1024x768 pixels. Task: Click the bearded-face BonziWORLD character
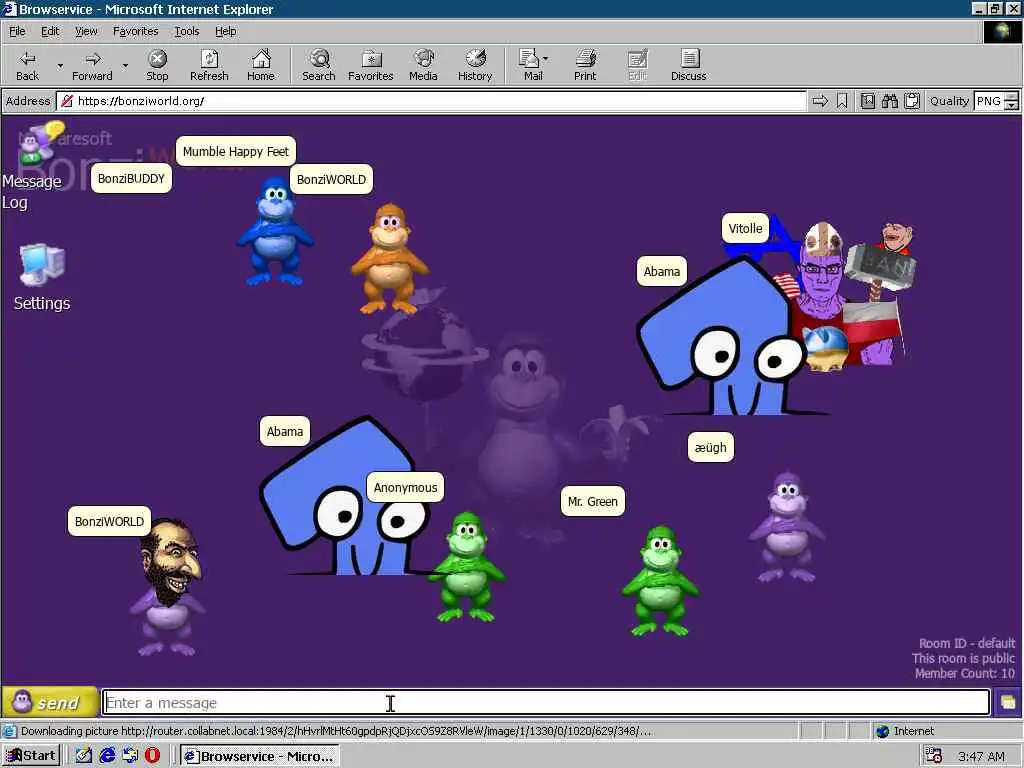click(168, 584)
